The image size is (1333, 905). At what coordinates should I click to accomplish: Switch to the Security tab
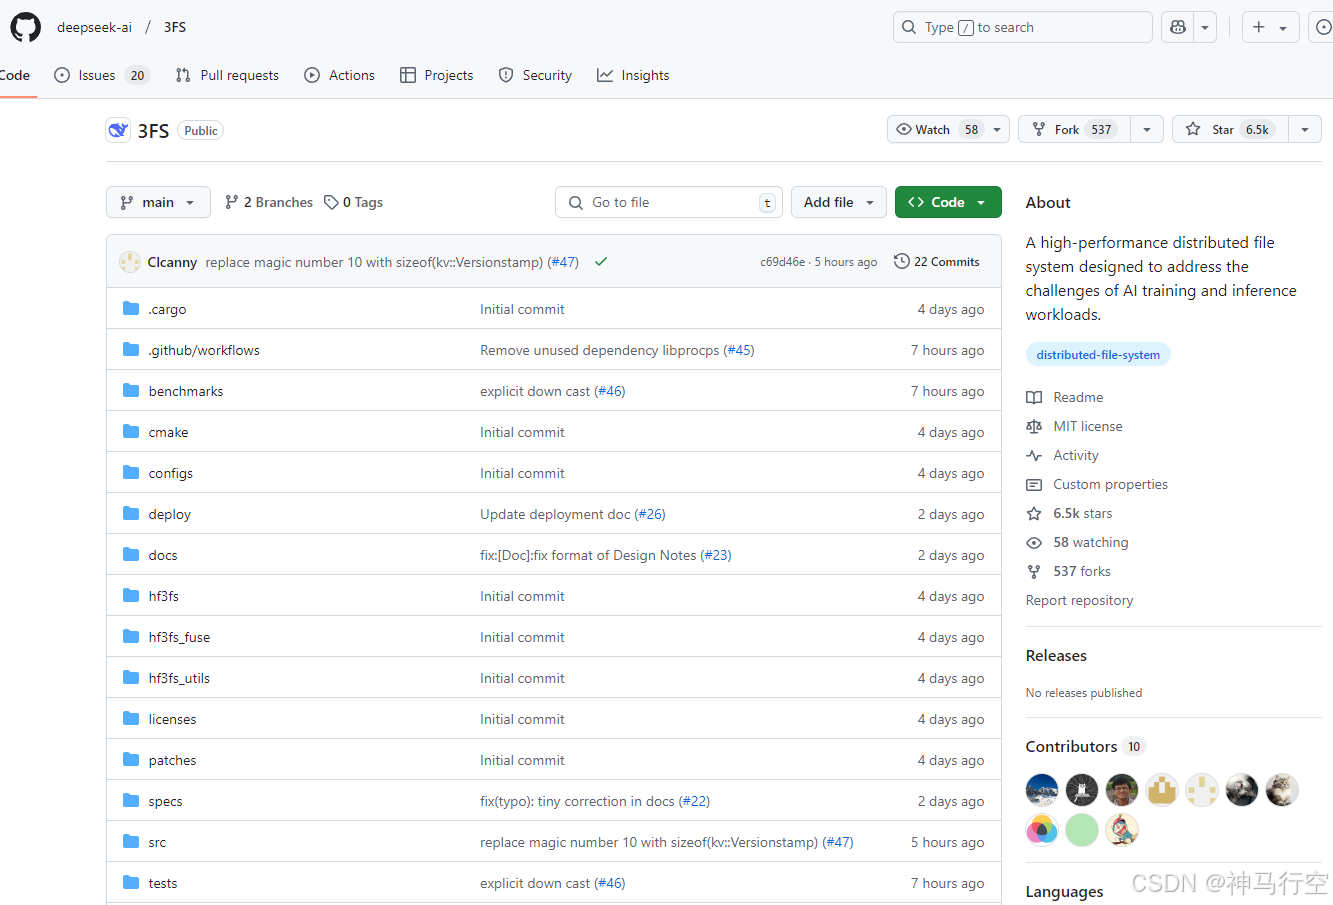tap(535, 75)
